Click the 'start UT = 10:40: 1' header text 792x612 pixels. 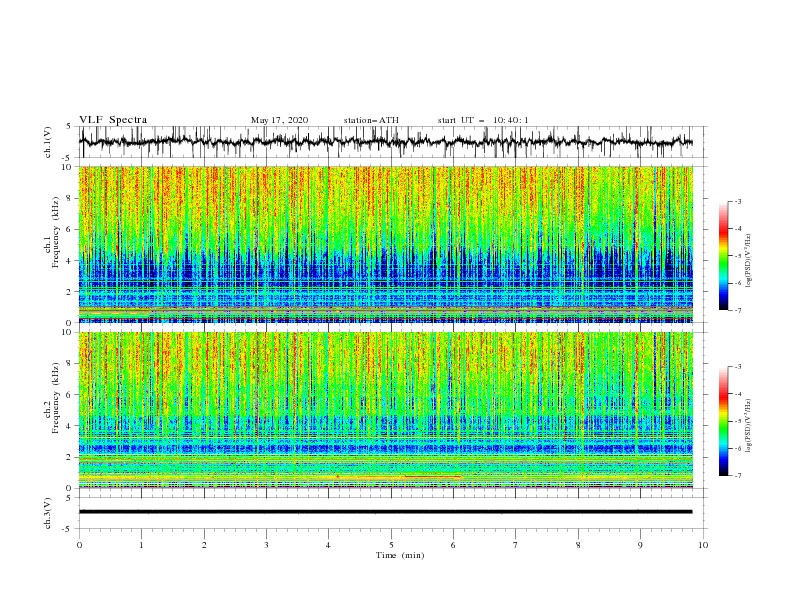tap(483, 120)
